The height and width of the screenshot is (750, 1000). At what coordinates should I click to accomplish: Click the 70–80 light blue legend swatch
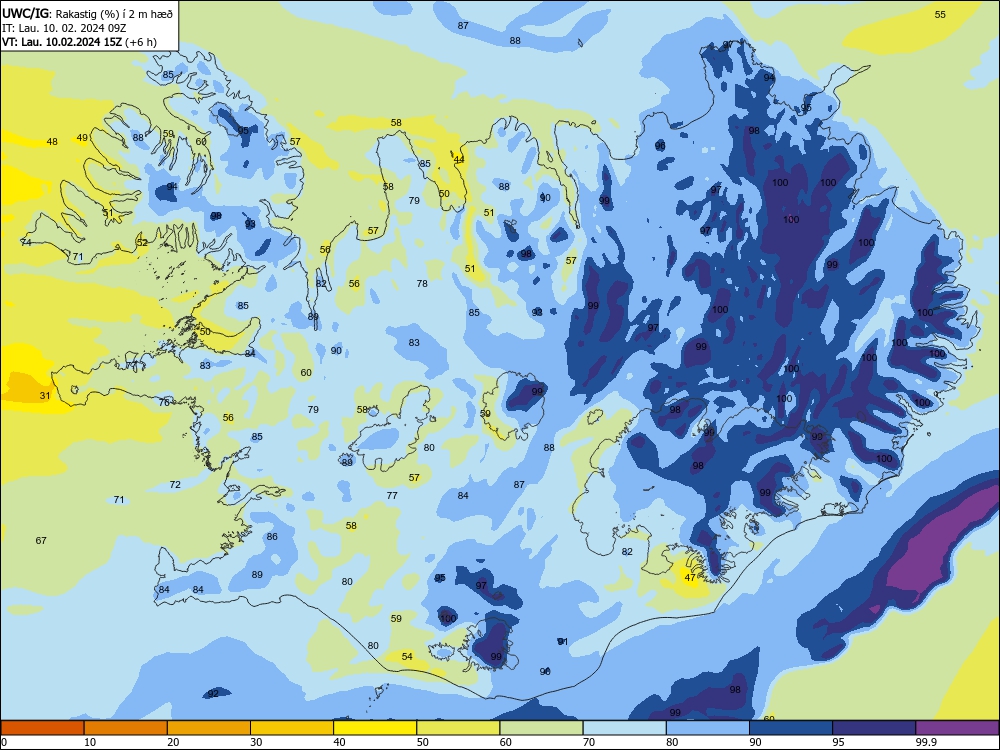[624, 728]
